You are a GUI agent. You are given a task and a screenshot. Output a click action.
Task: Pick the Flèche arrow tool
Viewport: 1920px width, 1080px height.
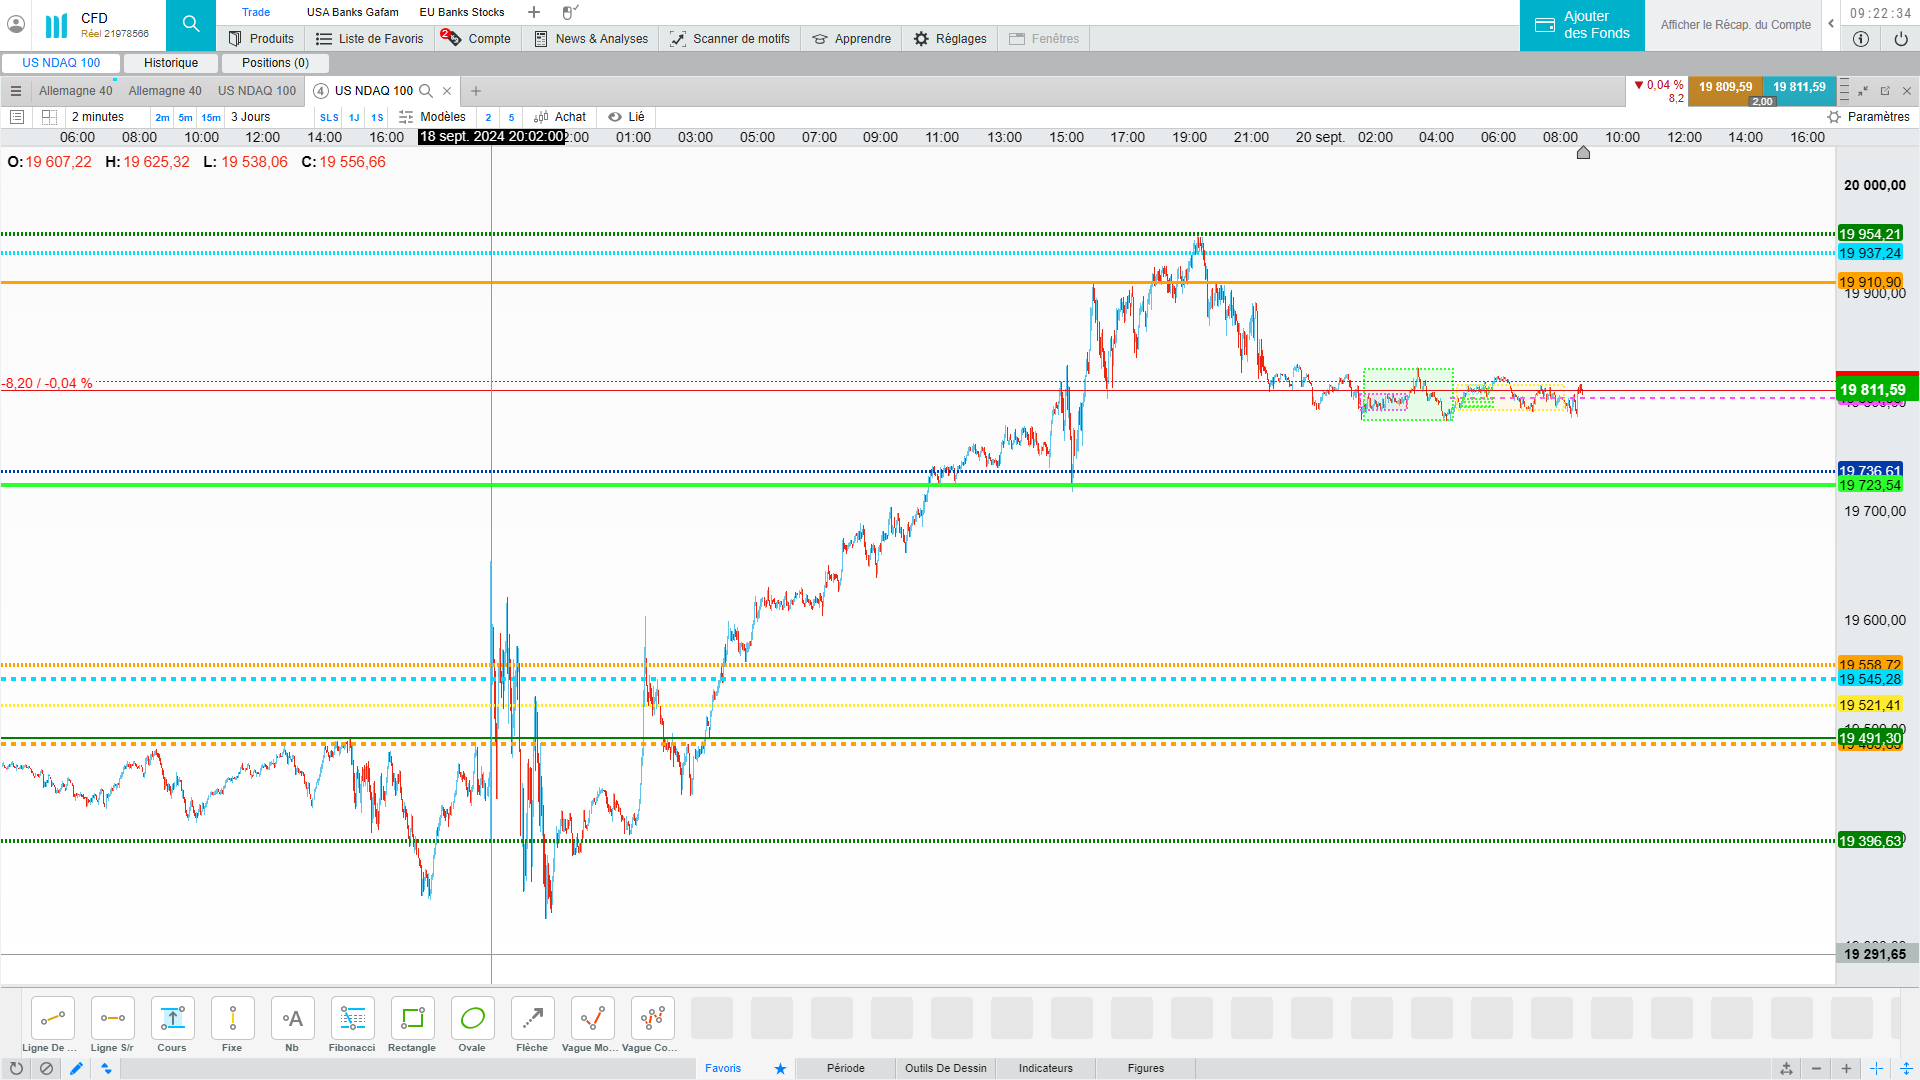(x=532, y=1019)
